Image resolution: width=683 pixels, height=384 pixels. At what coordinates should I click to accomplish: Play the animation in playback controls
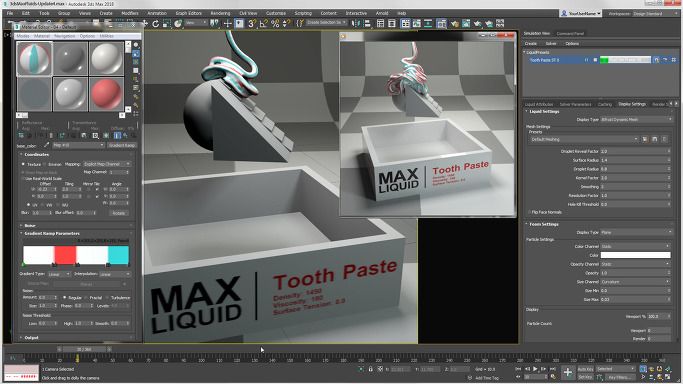click(x=535, y=369)
